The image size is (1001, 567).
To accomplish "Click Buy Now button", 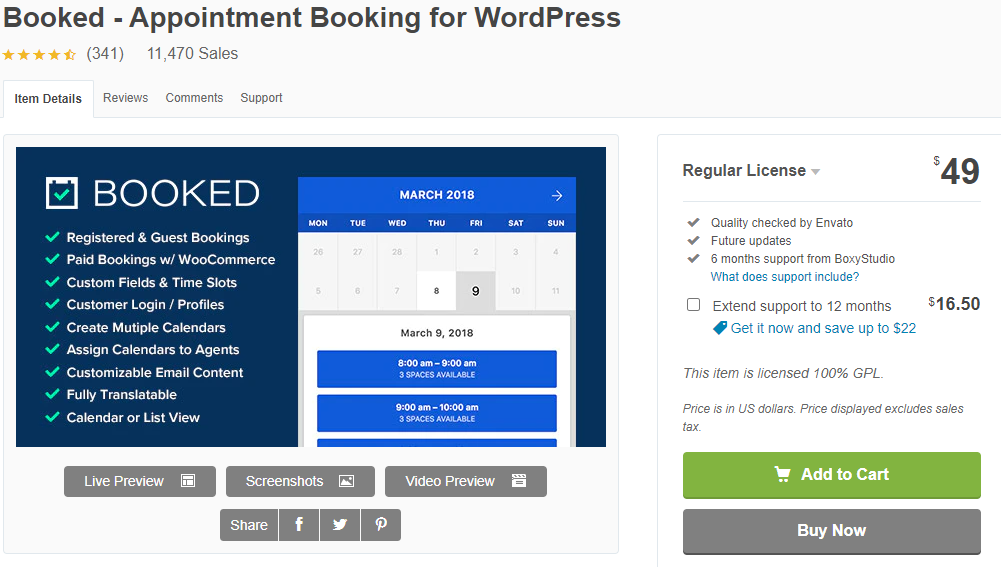I will click(832, 531).
